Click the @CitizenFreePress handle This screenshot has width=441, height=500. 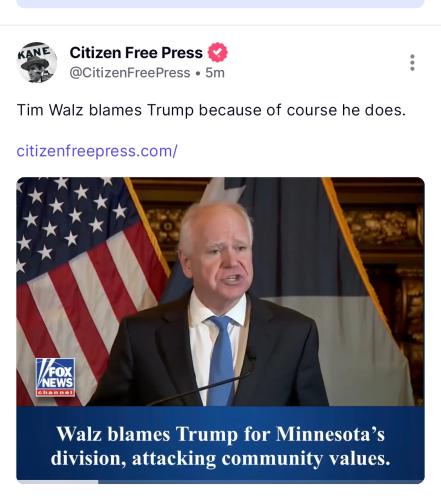click(x=130, y=73)
